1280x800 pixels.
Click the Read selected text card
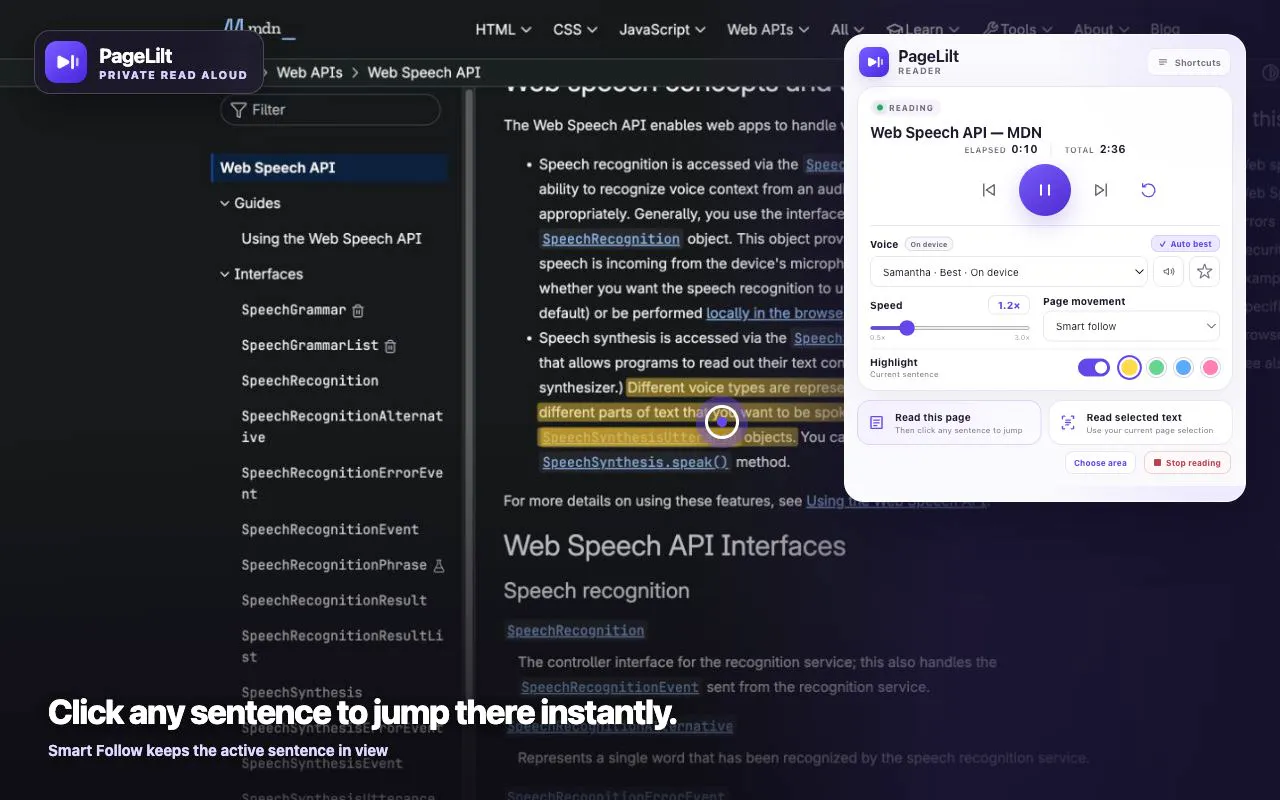pos(1140,423)
